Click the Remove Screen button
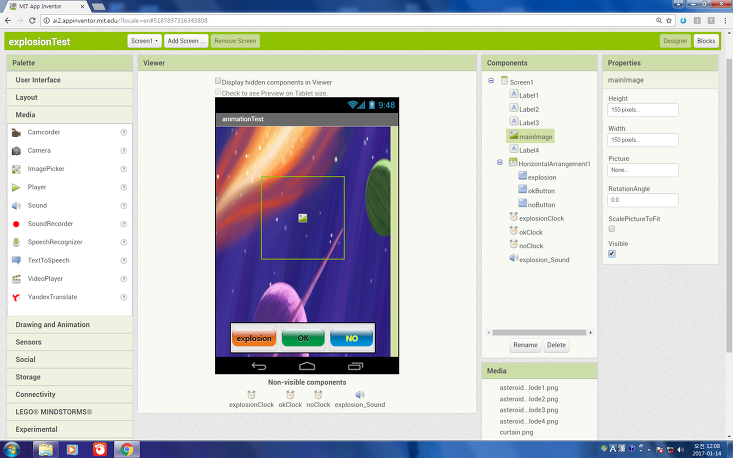Viewport: 733px width, 458px height. 235,41
